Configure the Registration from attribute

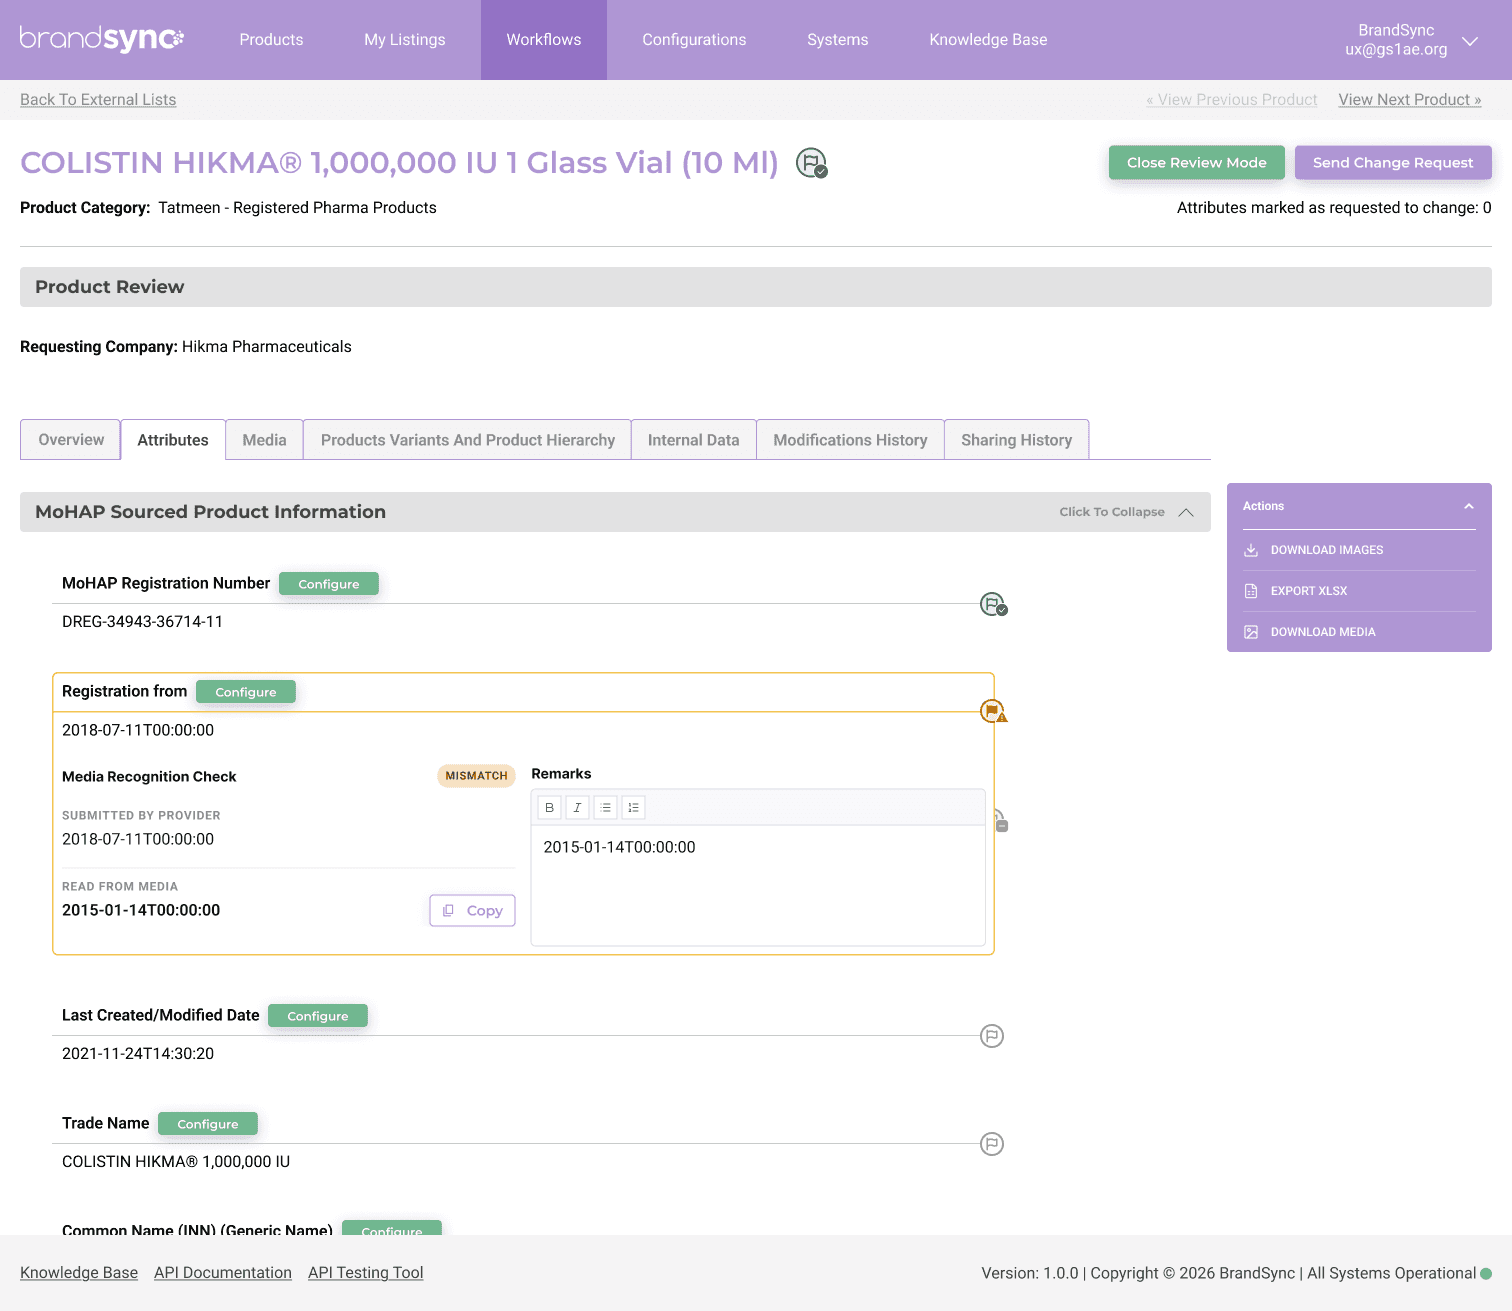246,692
